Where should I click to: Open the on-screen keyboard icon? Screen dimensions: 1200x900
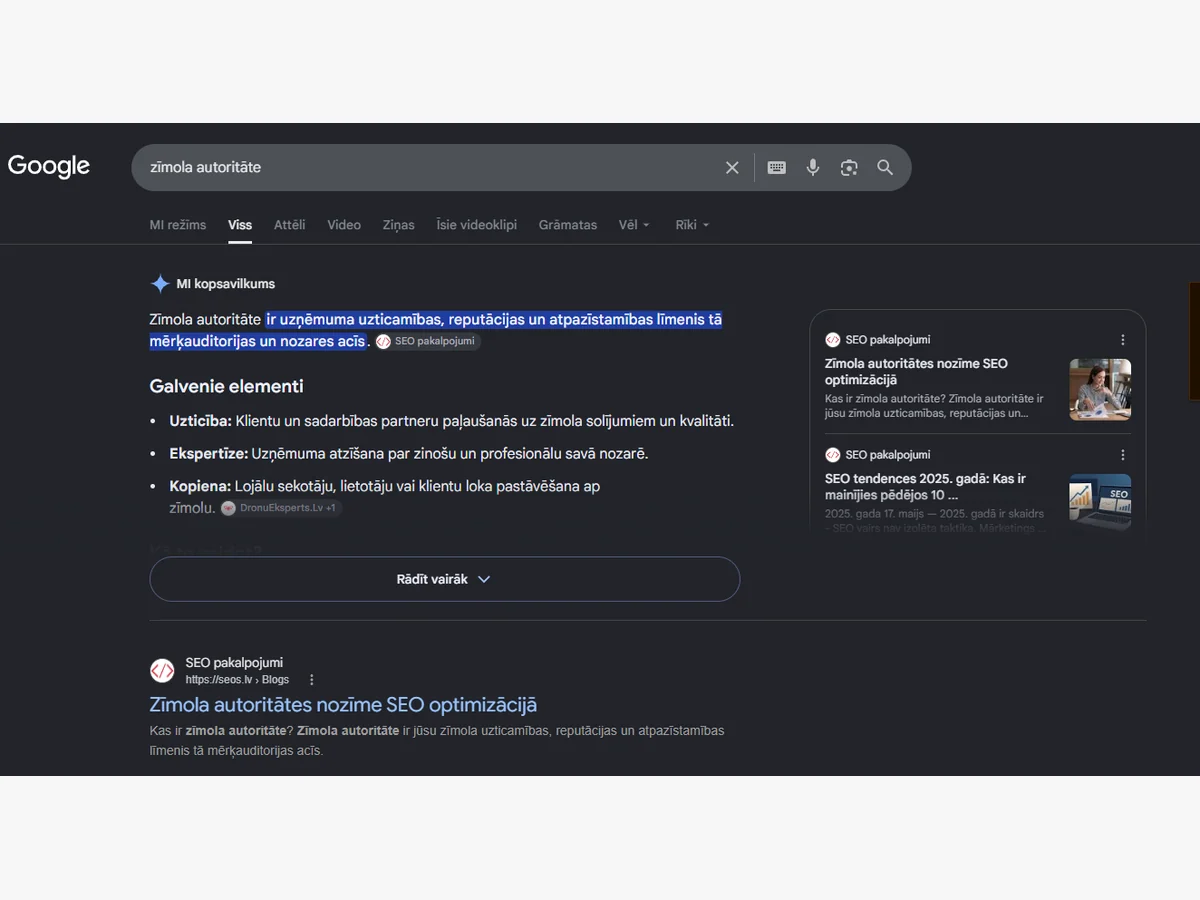[x=776, y=168]
